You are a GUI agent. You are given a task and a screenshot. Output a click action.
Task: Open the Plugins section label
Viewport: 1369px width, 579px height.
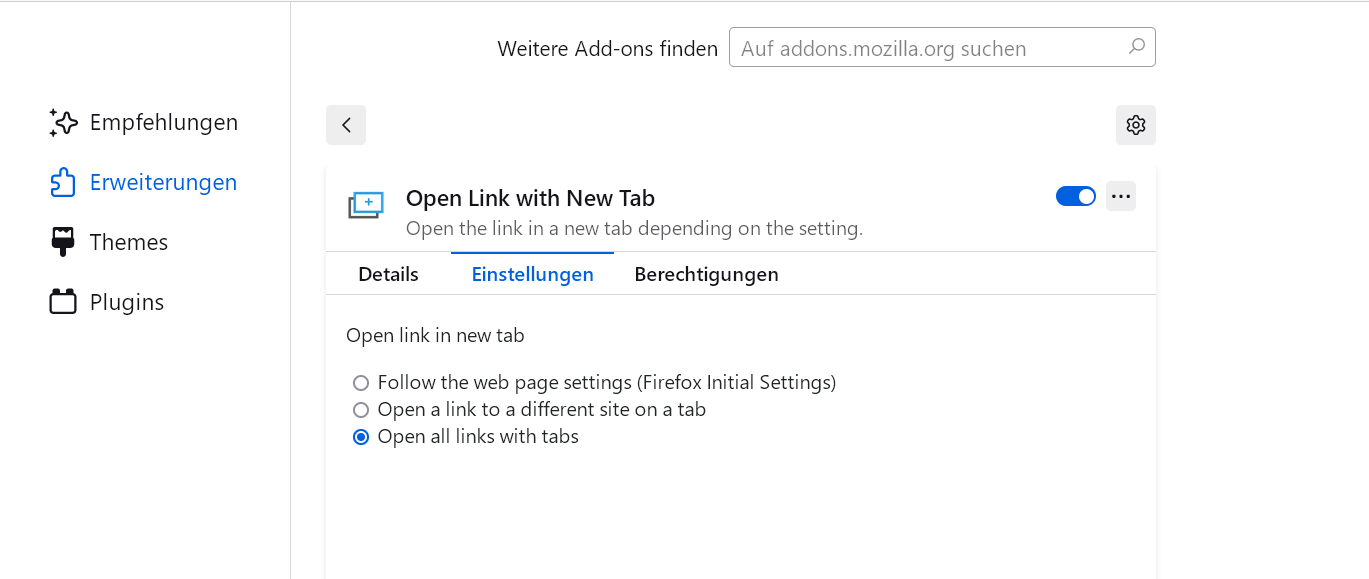pyautogui.click(x=127, y=302)
